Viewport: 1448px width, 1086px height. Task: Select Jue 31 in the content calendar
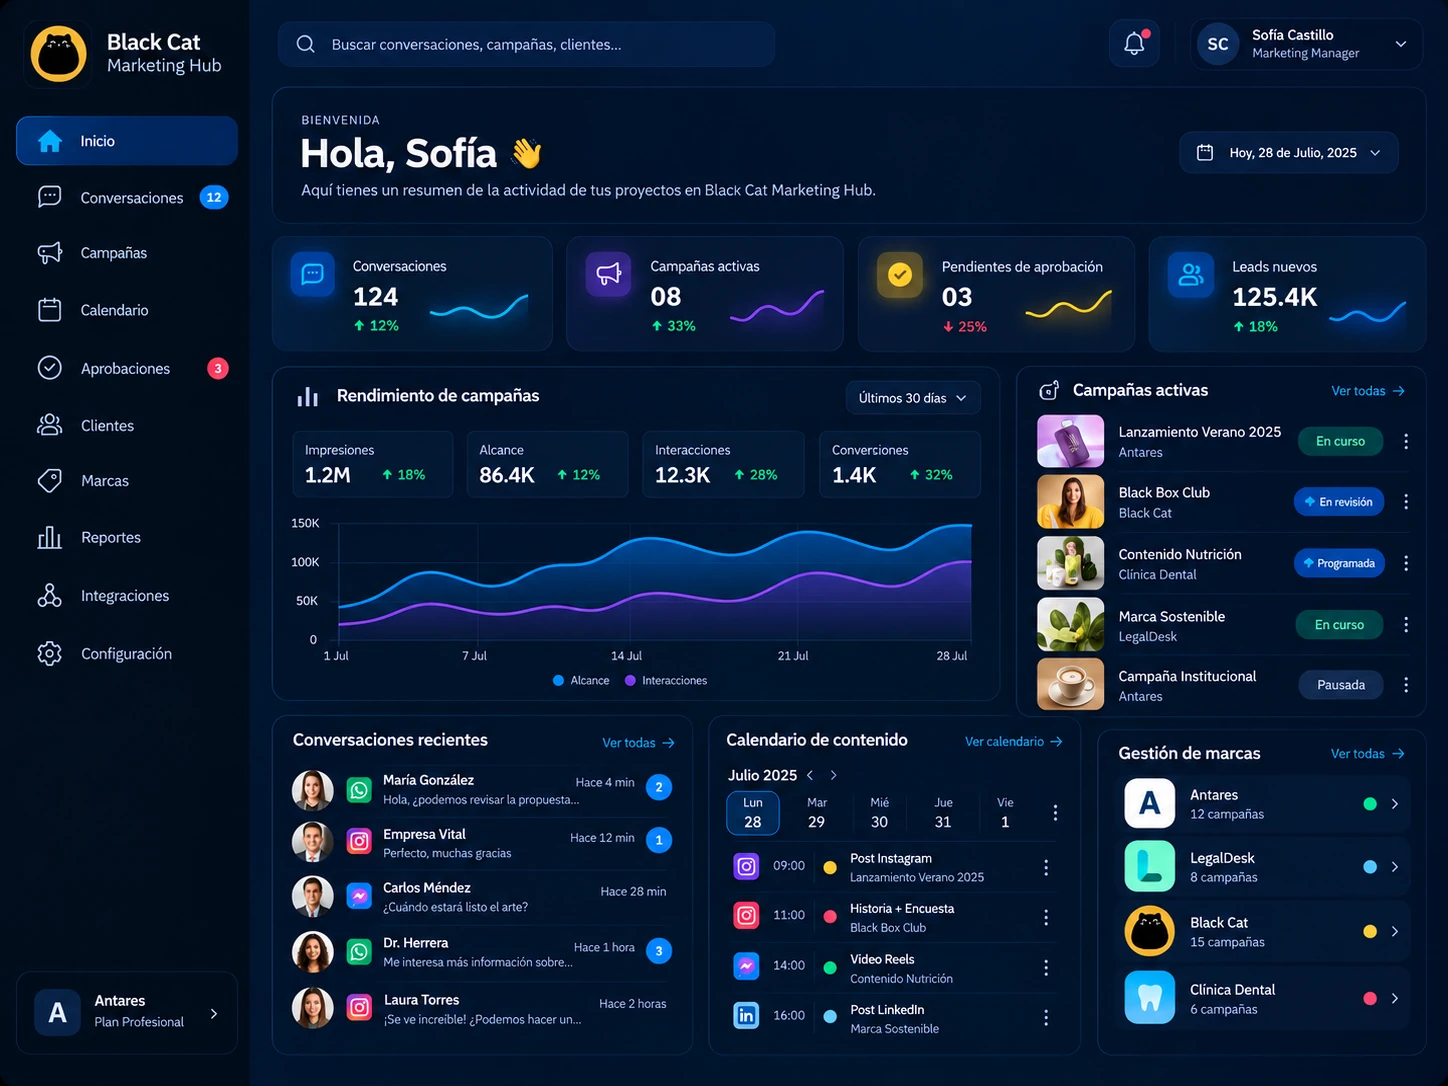[943, 813]
